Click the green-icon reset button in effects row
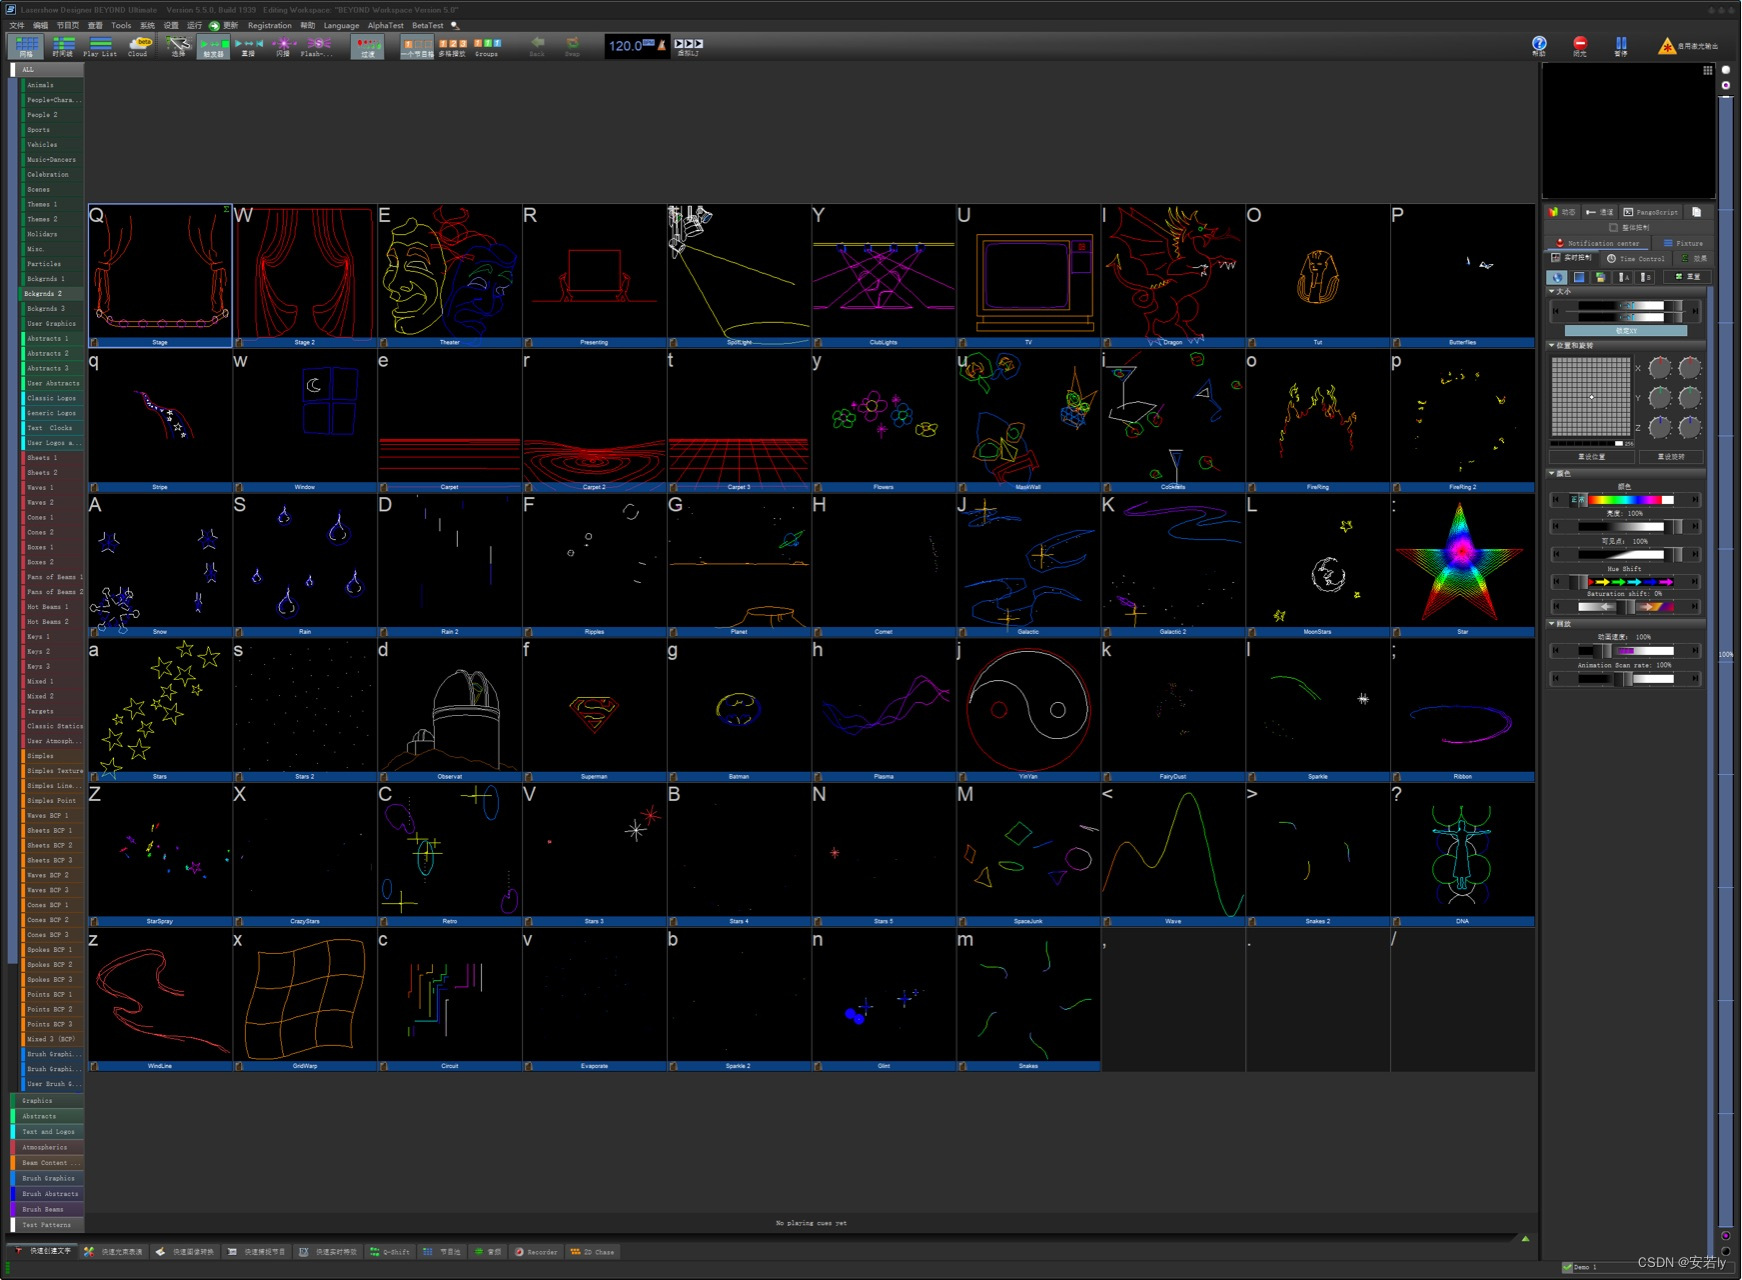The height and width of the screenshot is (1280, 1742). click(x=1686, y=277)
